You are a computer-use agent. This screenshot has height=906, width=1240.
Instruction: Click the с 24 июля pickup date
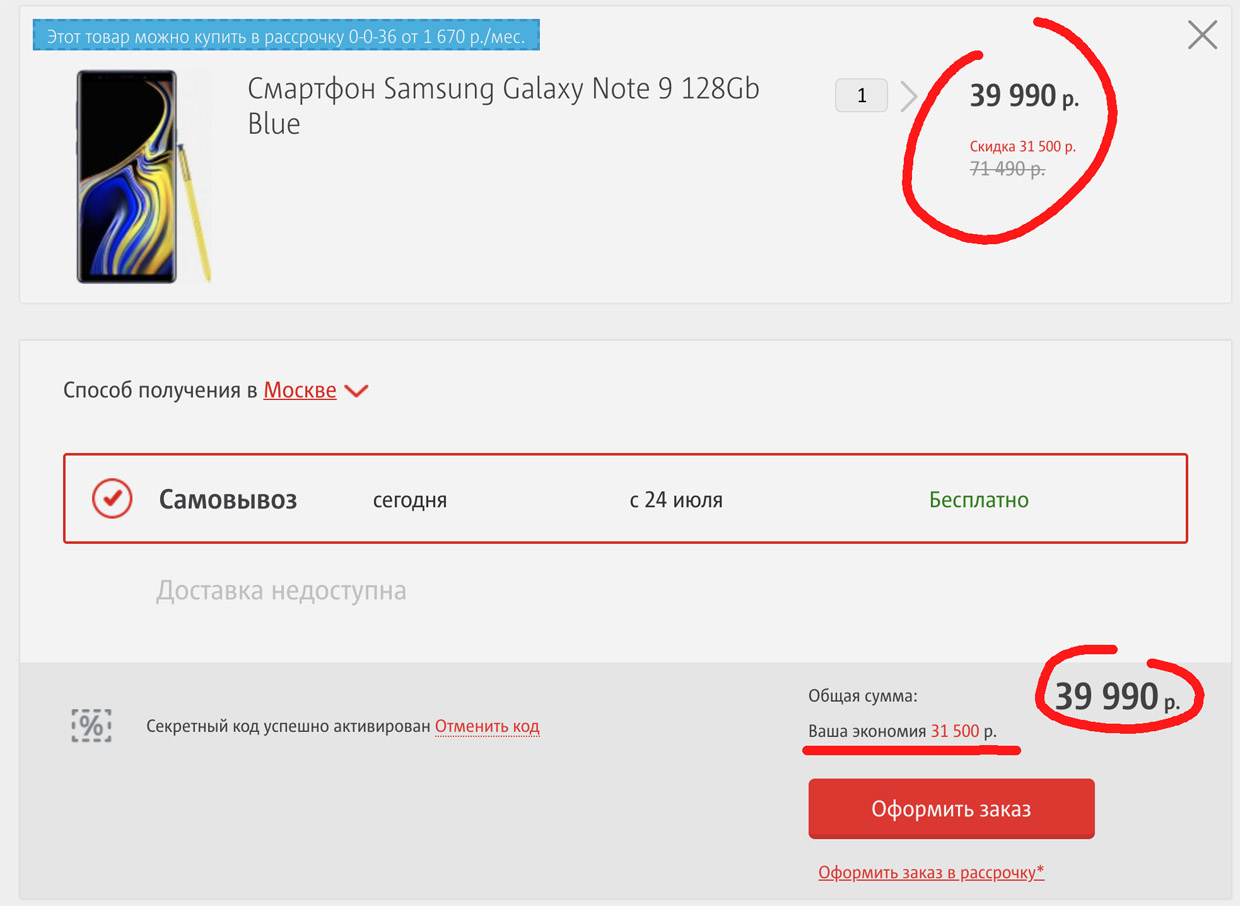tap(675, 499)
